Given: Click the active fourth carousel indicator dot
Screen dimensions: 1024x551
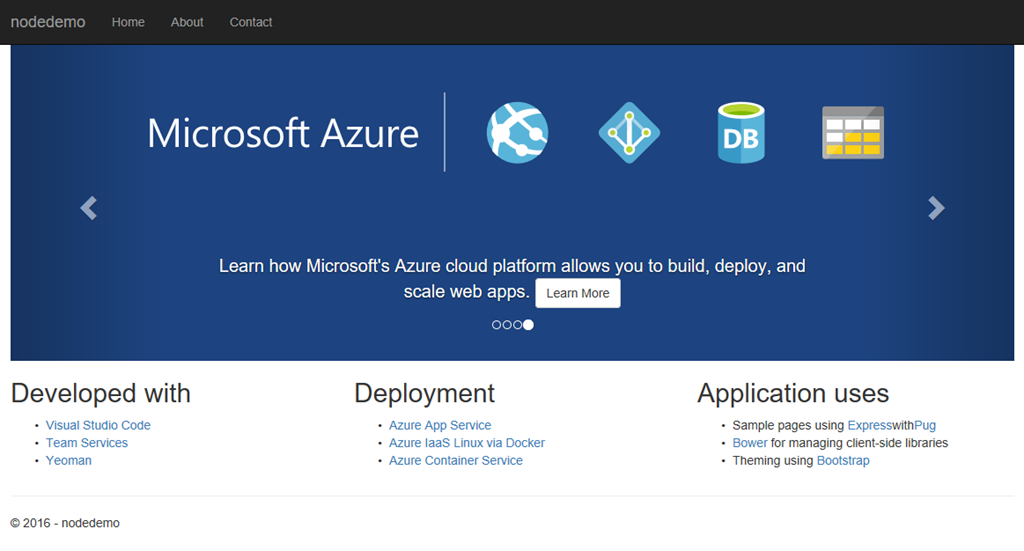Looking at the screenshot, I should (528, 325).
